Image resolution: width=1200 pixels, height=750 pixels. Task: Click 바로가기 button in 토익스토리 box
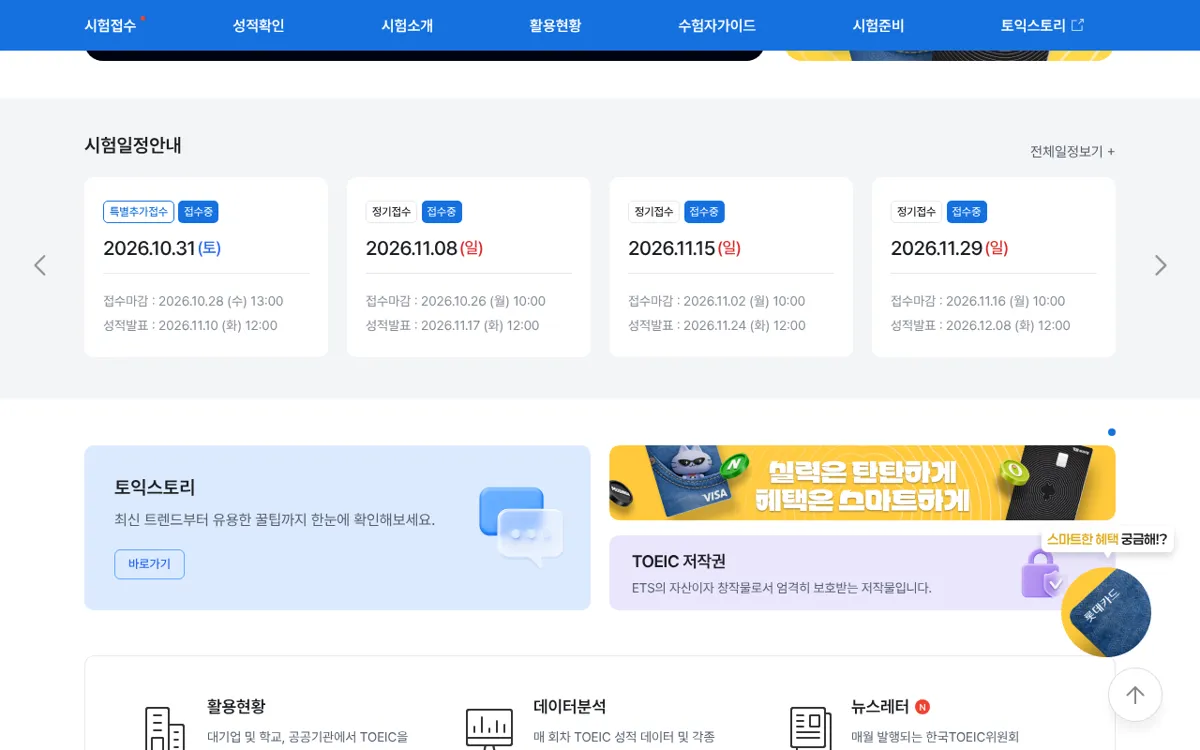tap(149, 564)
